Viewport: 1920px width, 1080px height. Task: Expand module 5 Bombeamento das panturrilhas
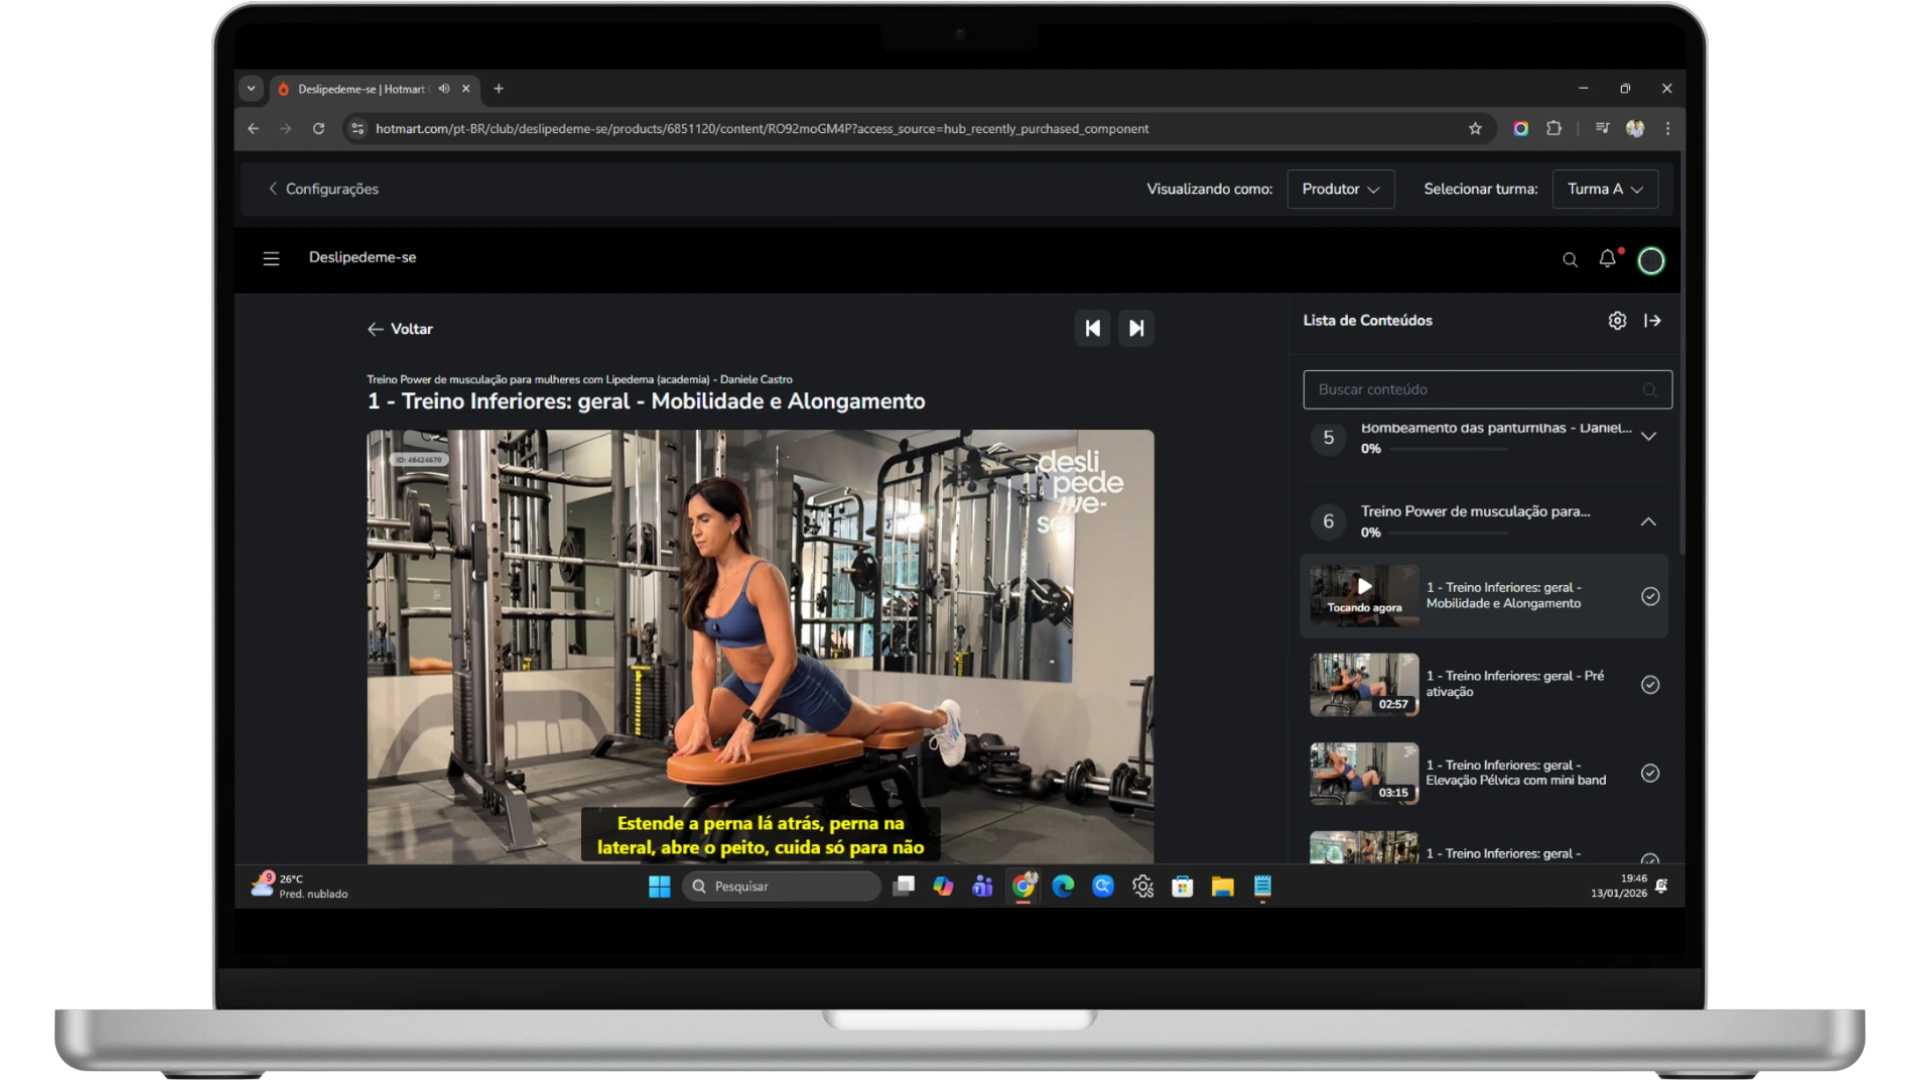click(1648, 437)
